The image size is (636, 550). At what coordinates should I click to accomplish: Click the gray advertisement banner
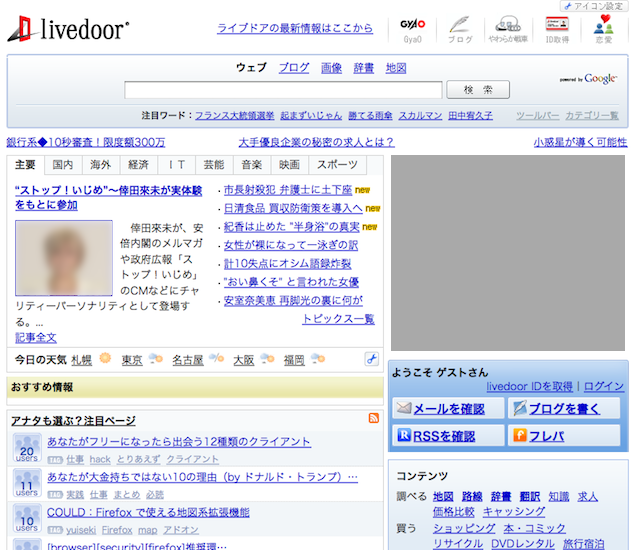508,253
